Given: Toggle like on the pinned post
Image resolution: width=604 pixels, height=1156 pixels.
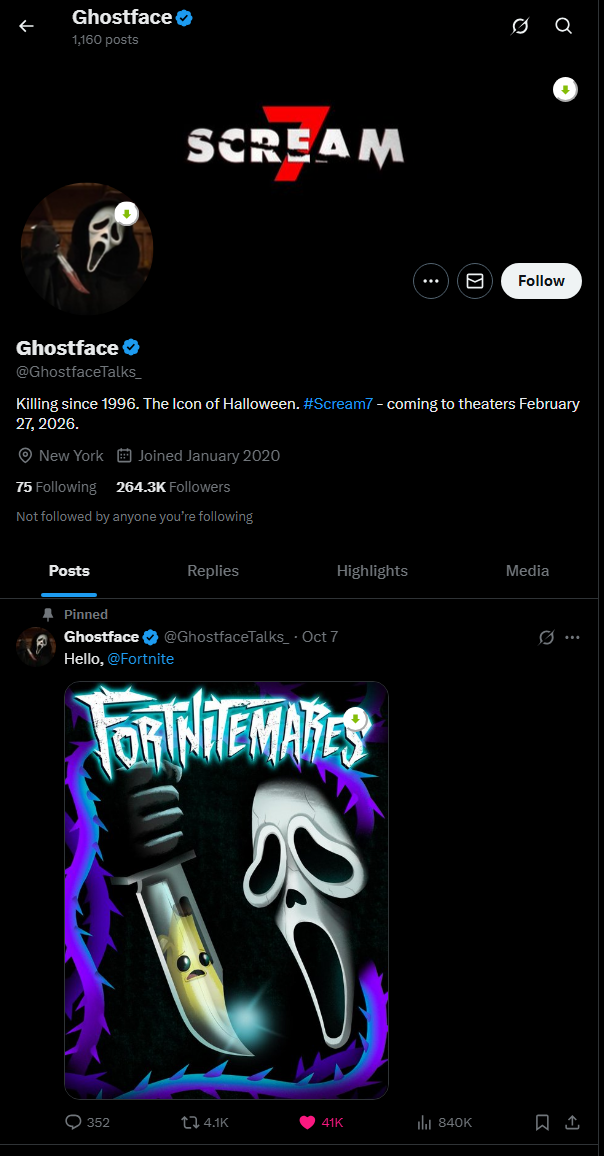Looking at the screenshot, I should (x=322, y=1122).
